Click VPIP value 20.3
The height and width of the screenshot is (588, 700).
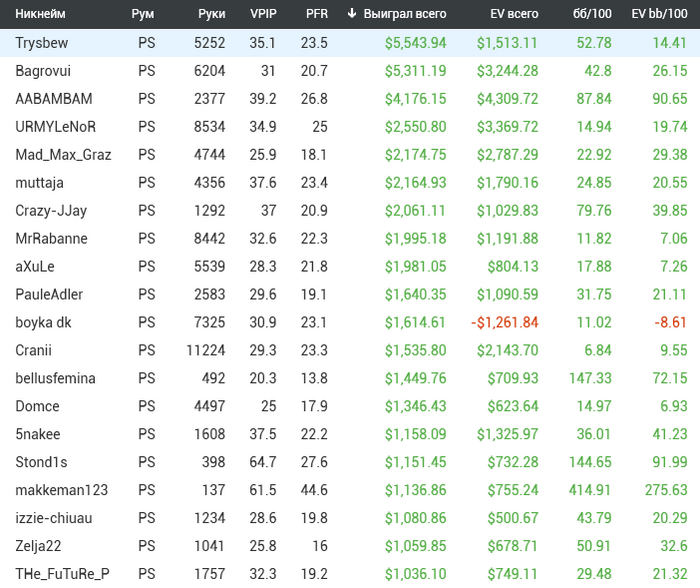[x=263, y=379]
